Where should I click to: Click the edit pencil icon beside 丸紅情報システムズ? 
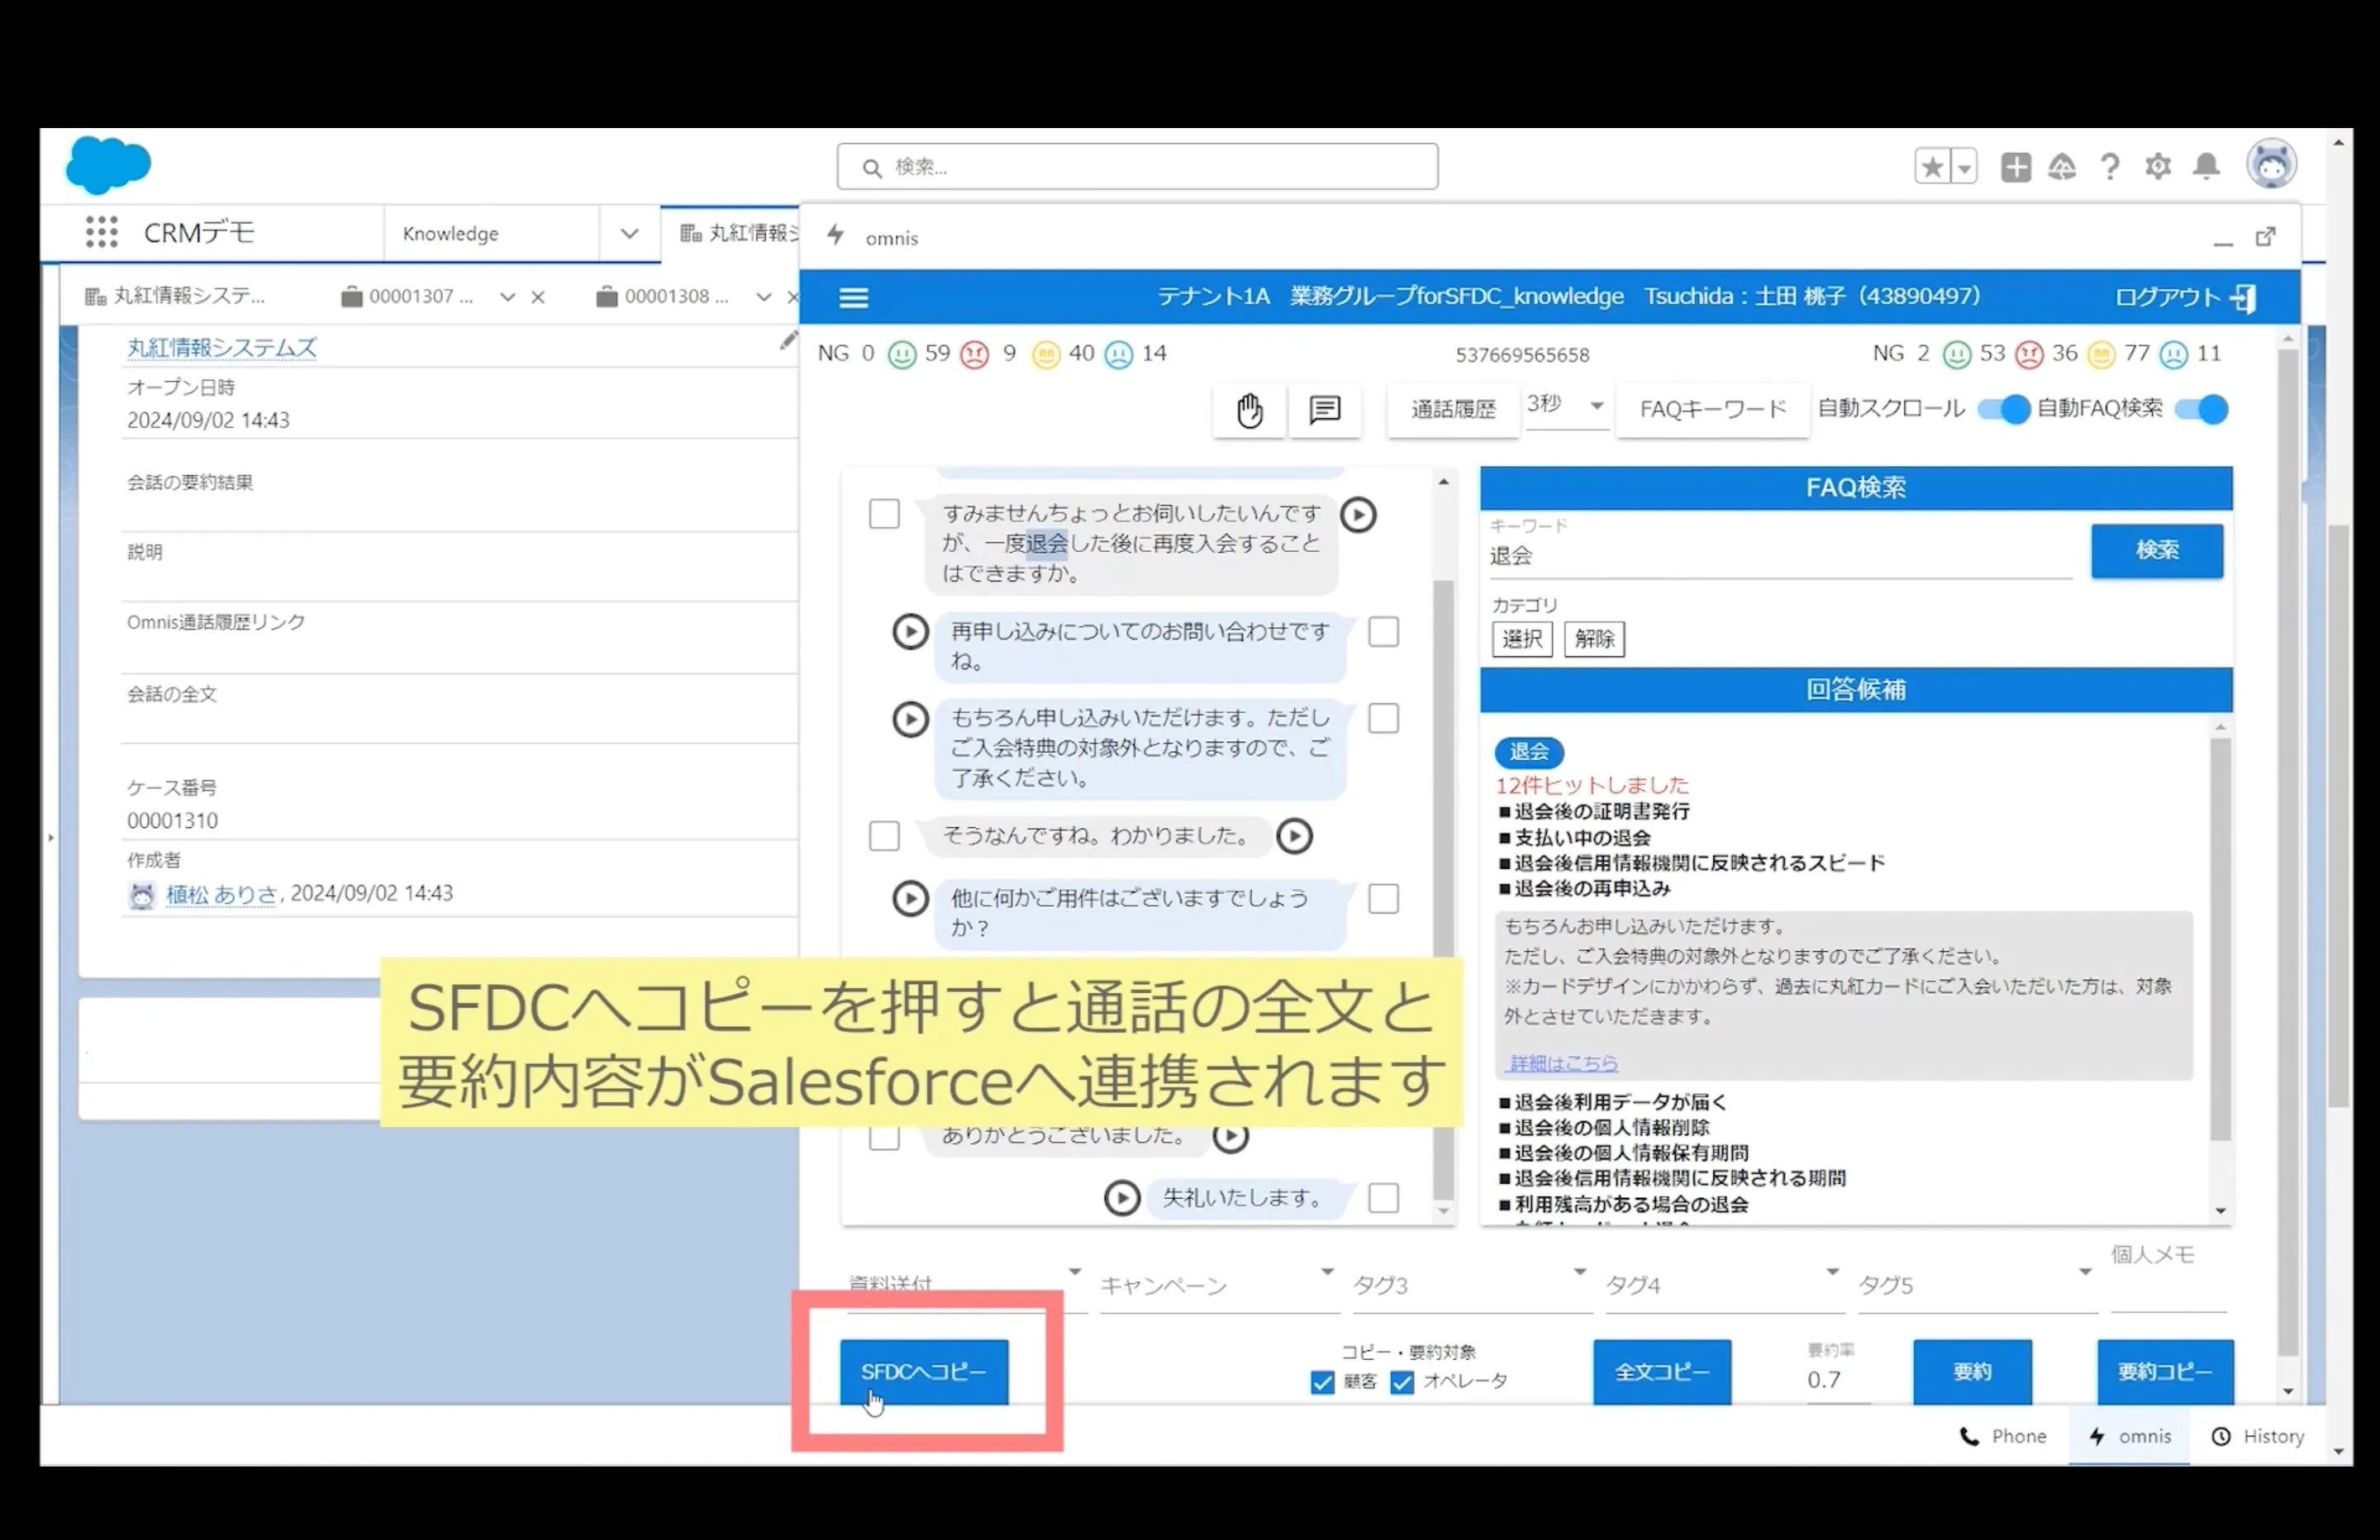789,341
